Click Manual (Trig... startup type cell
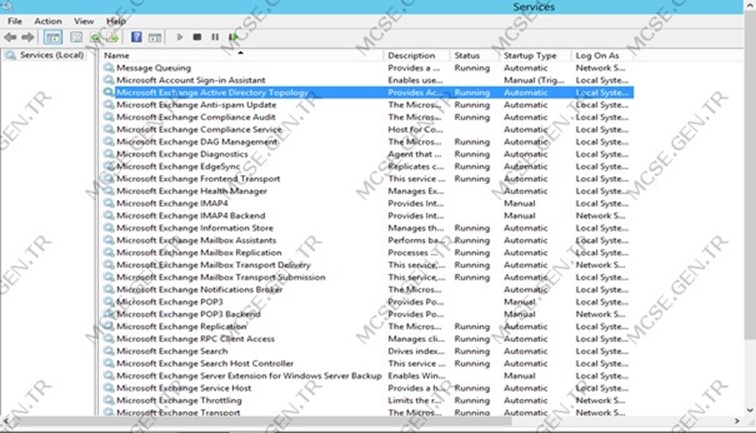The height and width of the screenshot is (433, 756). tap(534, 80)
